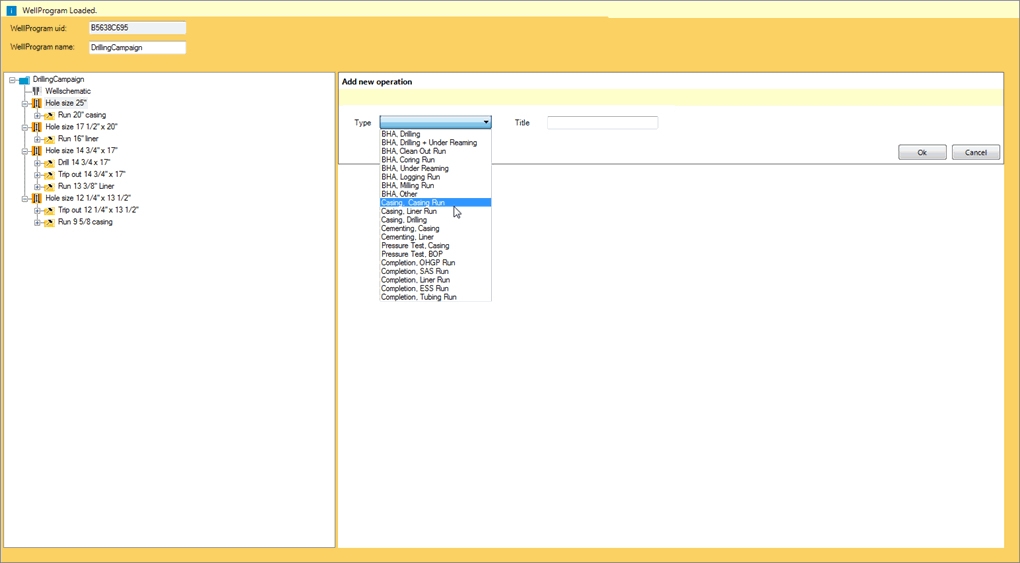The height and width of the screenshot is (563, 1020).
Task: Collapse the Hole size 17 1/2" x 20" node
Action: [x=25, y=127]
